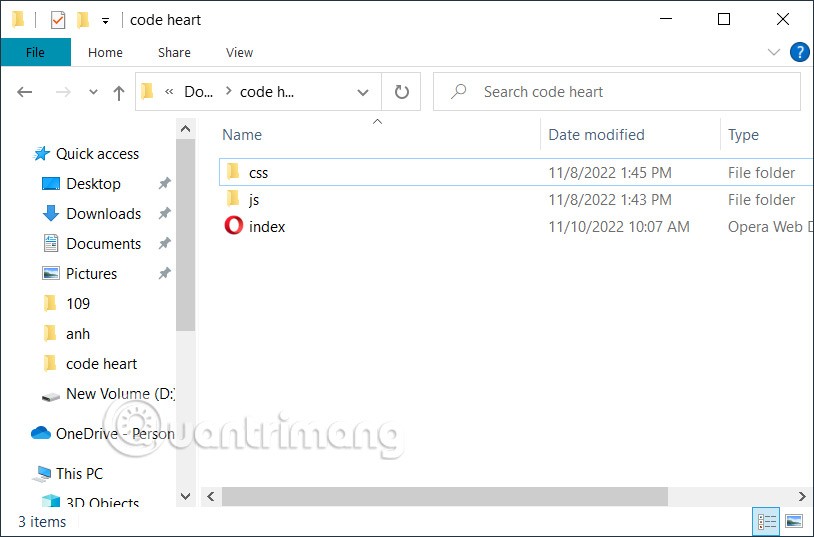Navigate back with the left arrow

click(26, 92)
